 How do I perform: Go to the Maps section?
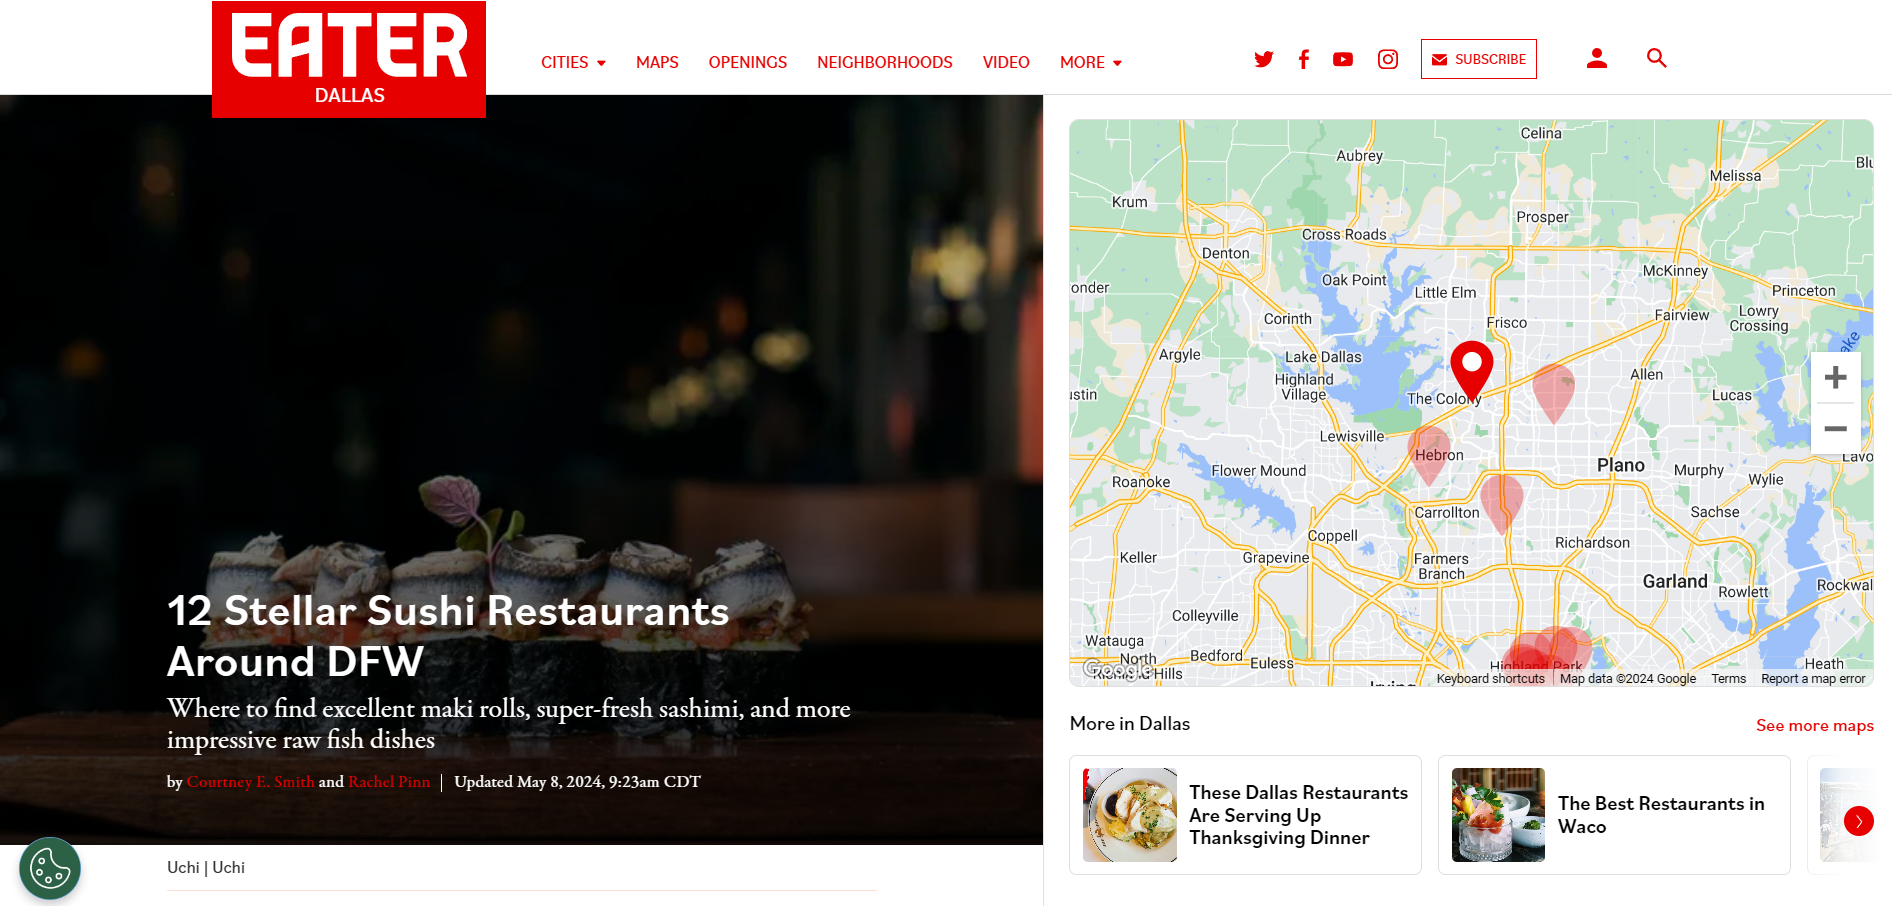click(x=657, y=62)
